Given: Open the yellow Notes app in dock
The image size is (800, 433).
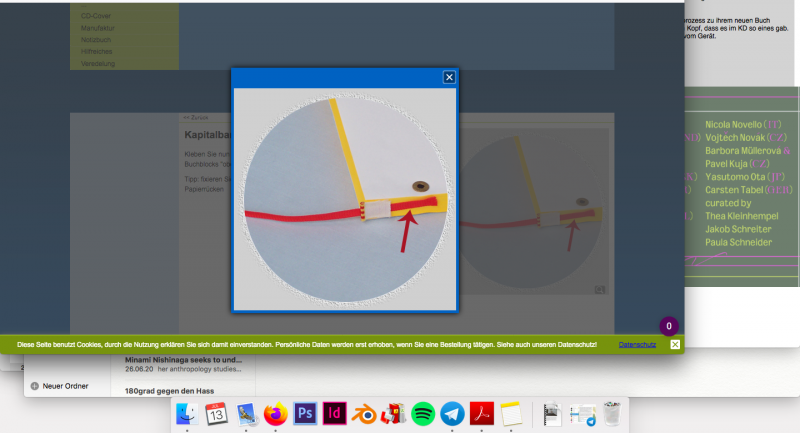Looking at the screenshot, I should (x=512, y=413).
